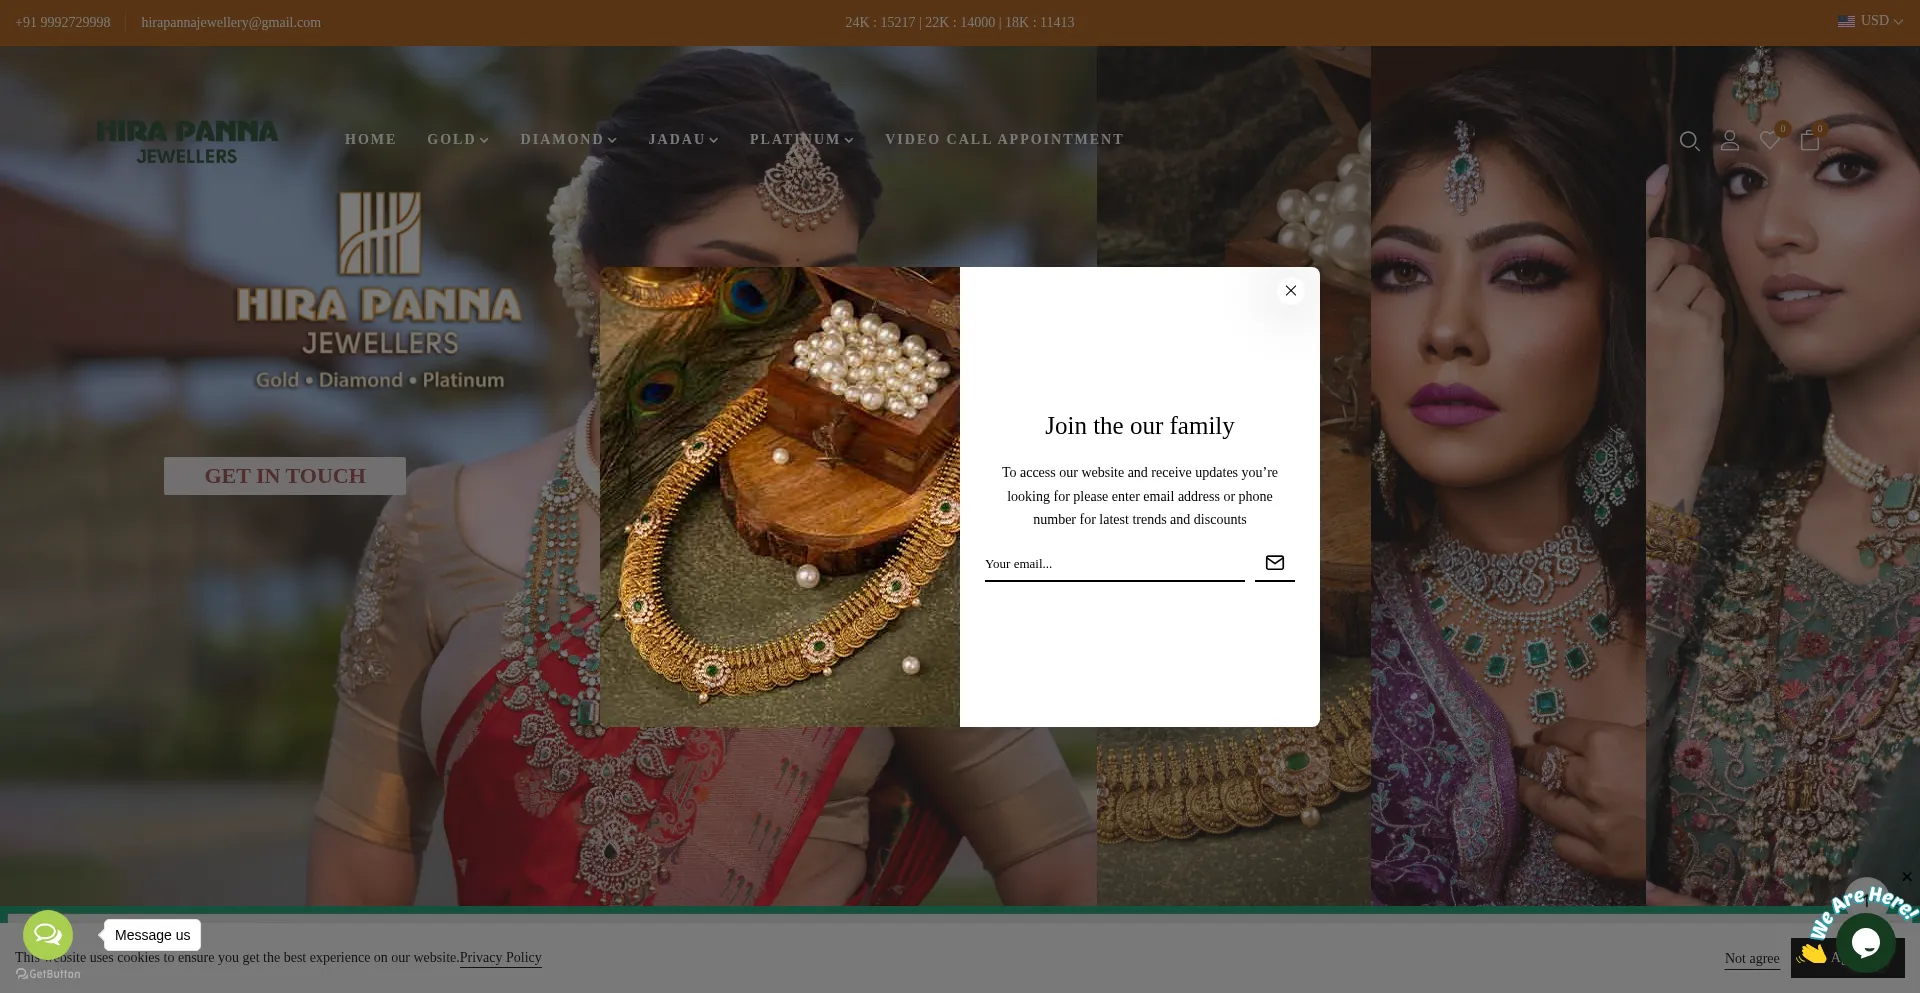Click the gold rates text 24K : 15217
Image resolution: width=1920 pixels, height=993 pixels.
tap(880, 22)
